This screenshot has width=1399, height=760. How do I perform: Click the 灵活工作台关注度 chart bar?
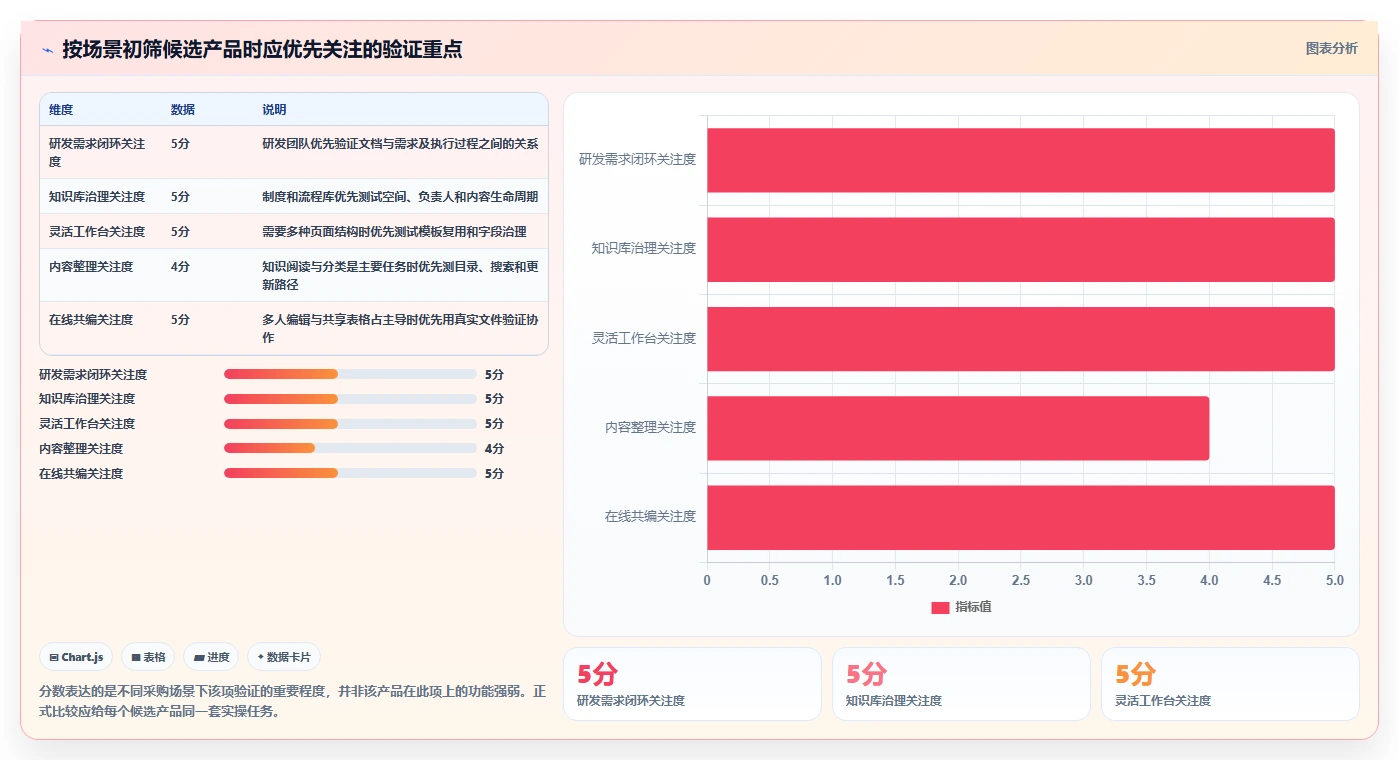1021,338
